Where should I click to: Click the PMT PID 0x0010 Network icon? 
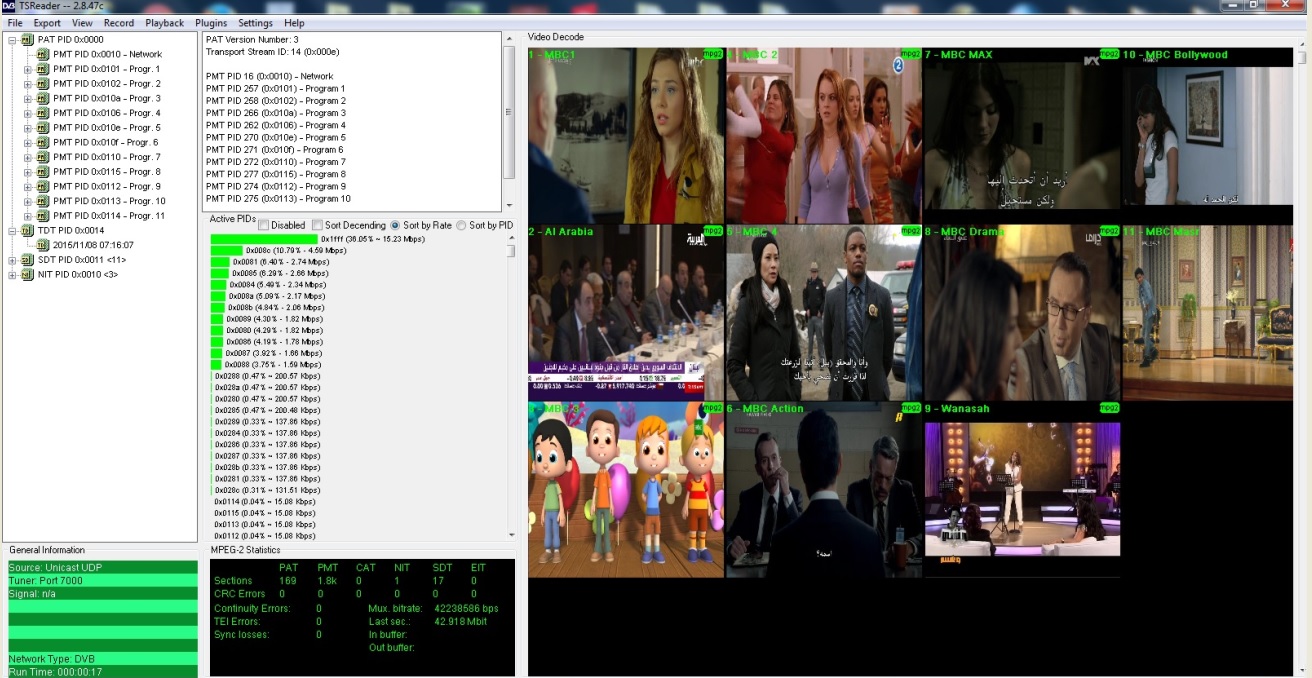43,54
